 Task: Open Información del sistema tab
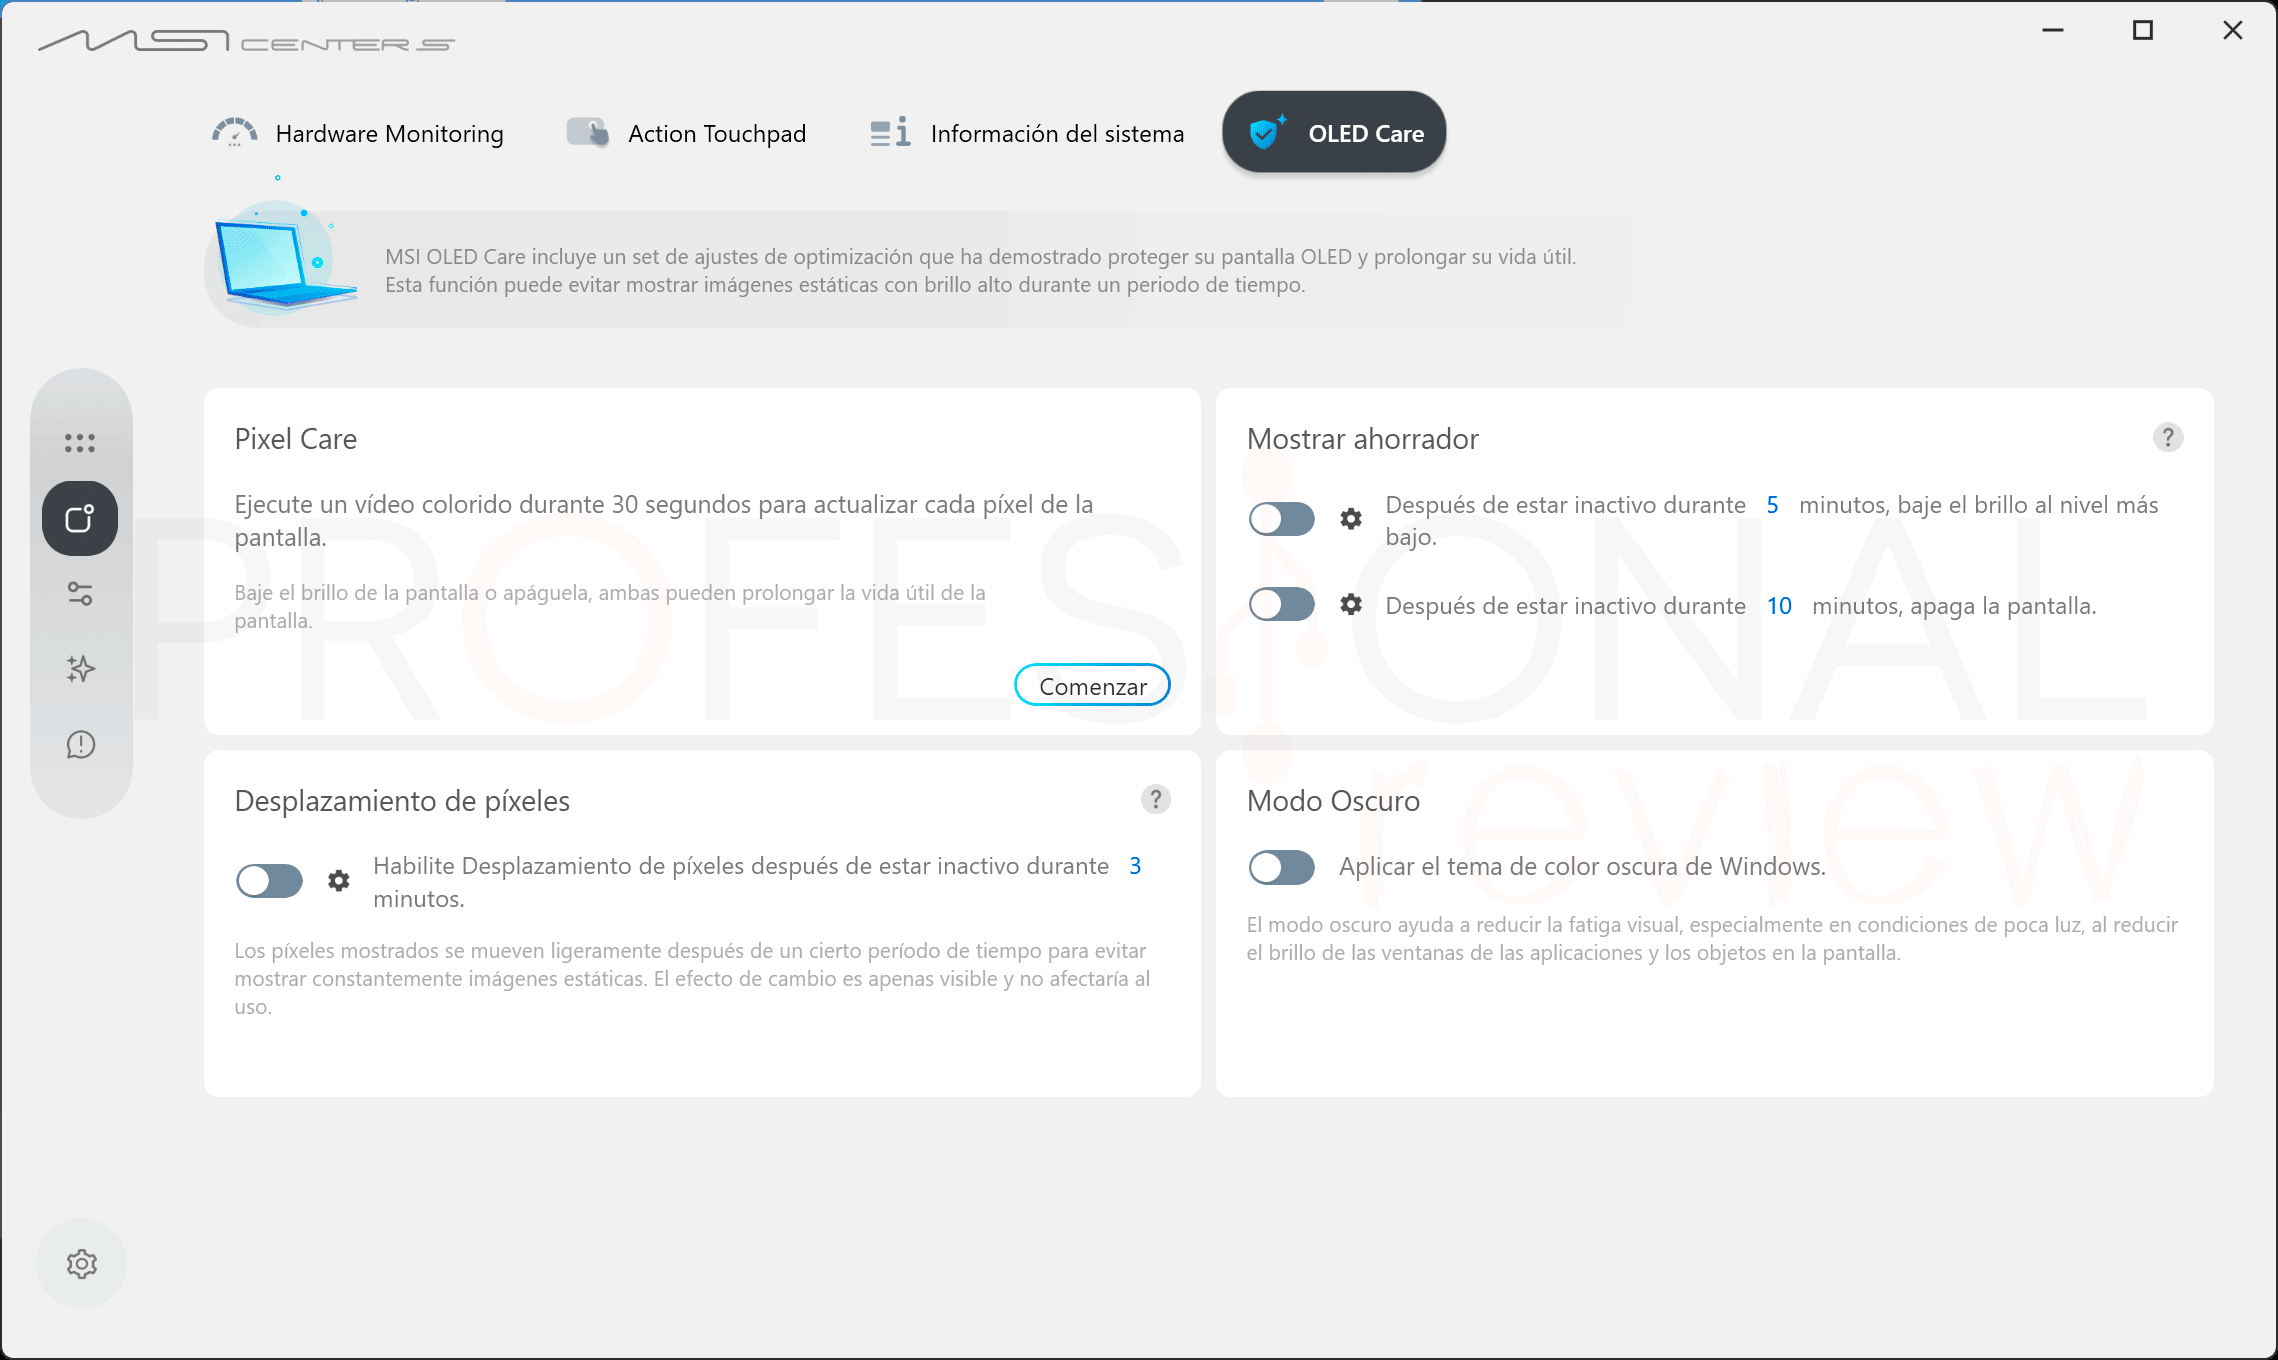1027,133
